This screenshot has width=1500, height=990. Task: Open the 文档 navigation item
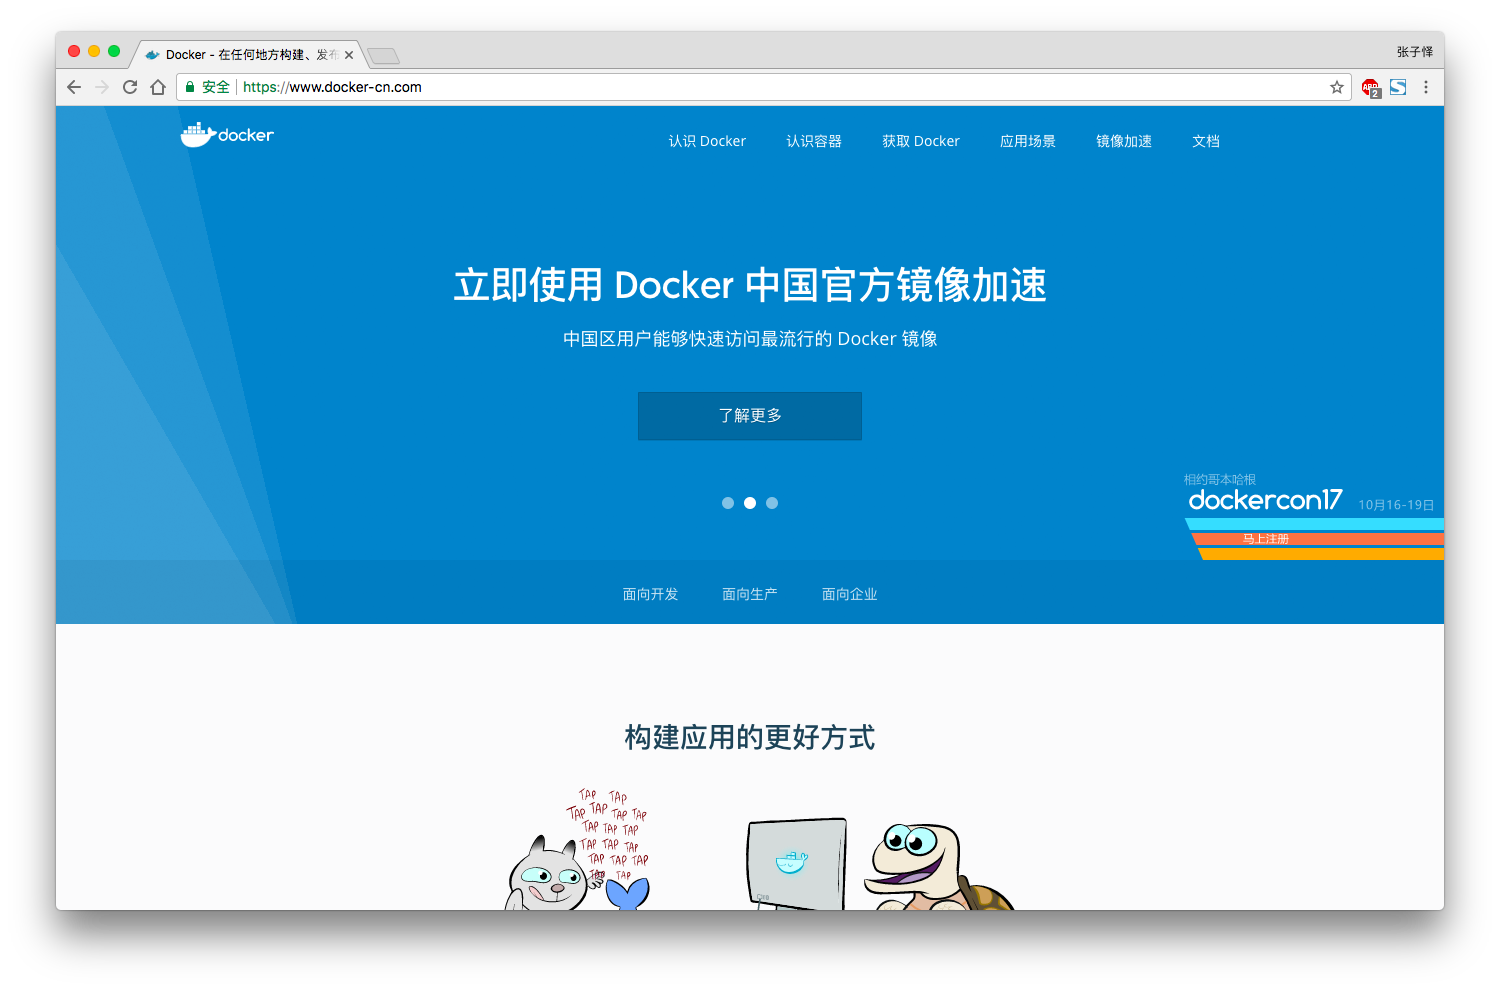(x=1206, y=141)
